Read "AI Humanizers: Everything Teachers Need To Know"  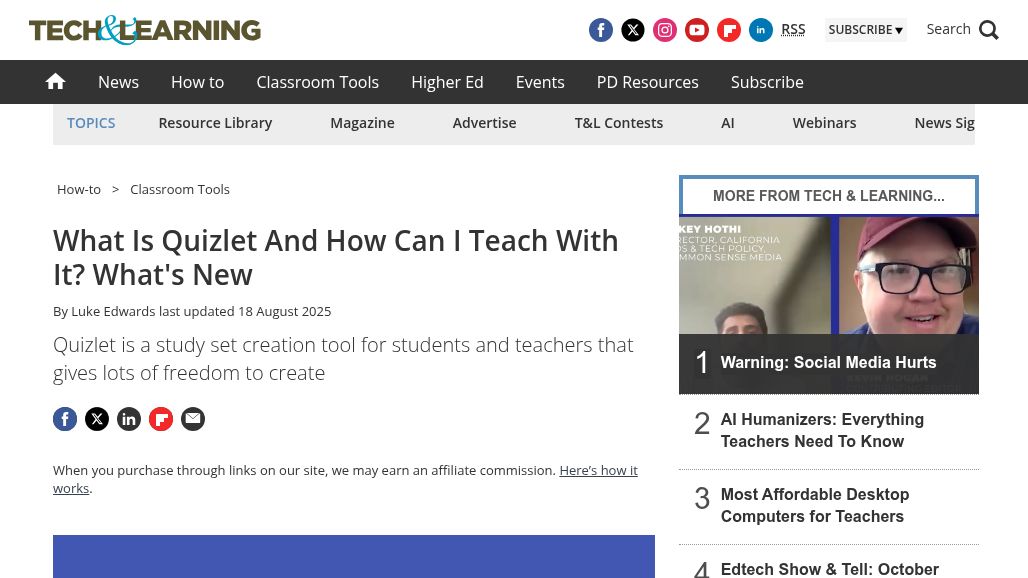[822, 431]
